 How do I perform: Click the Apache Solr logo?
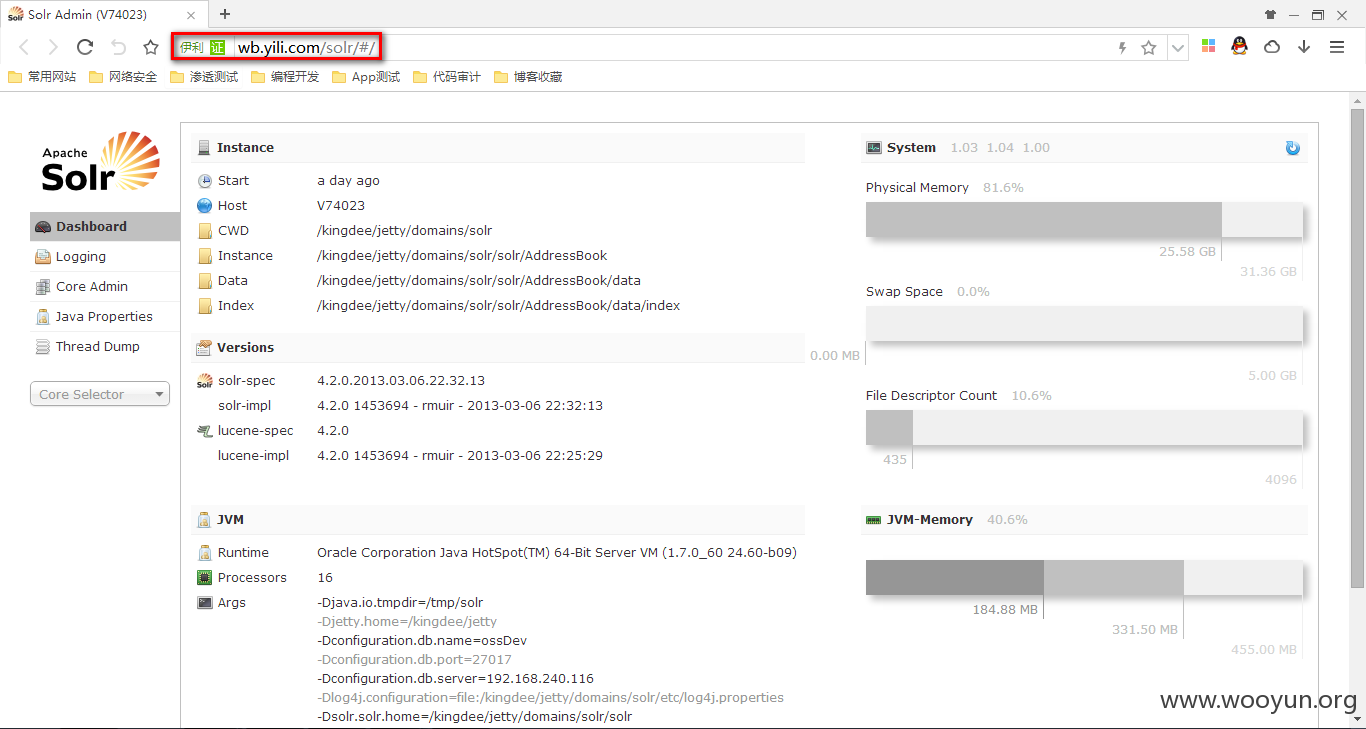point(100,161)
